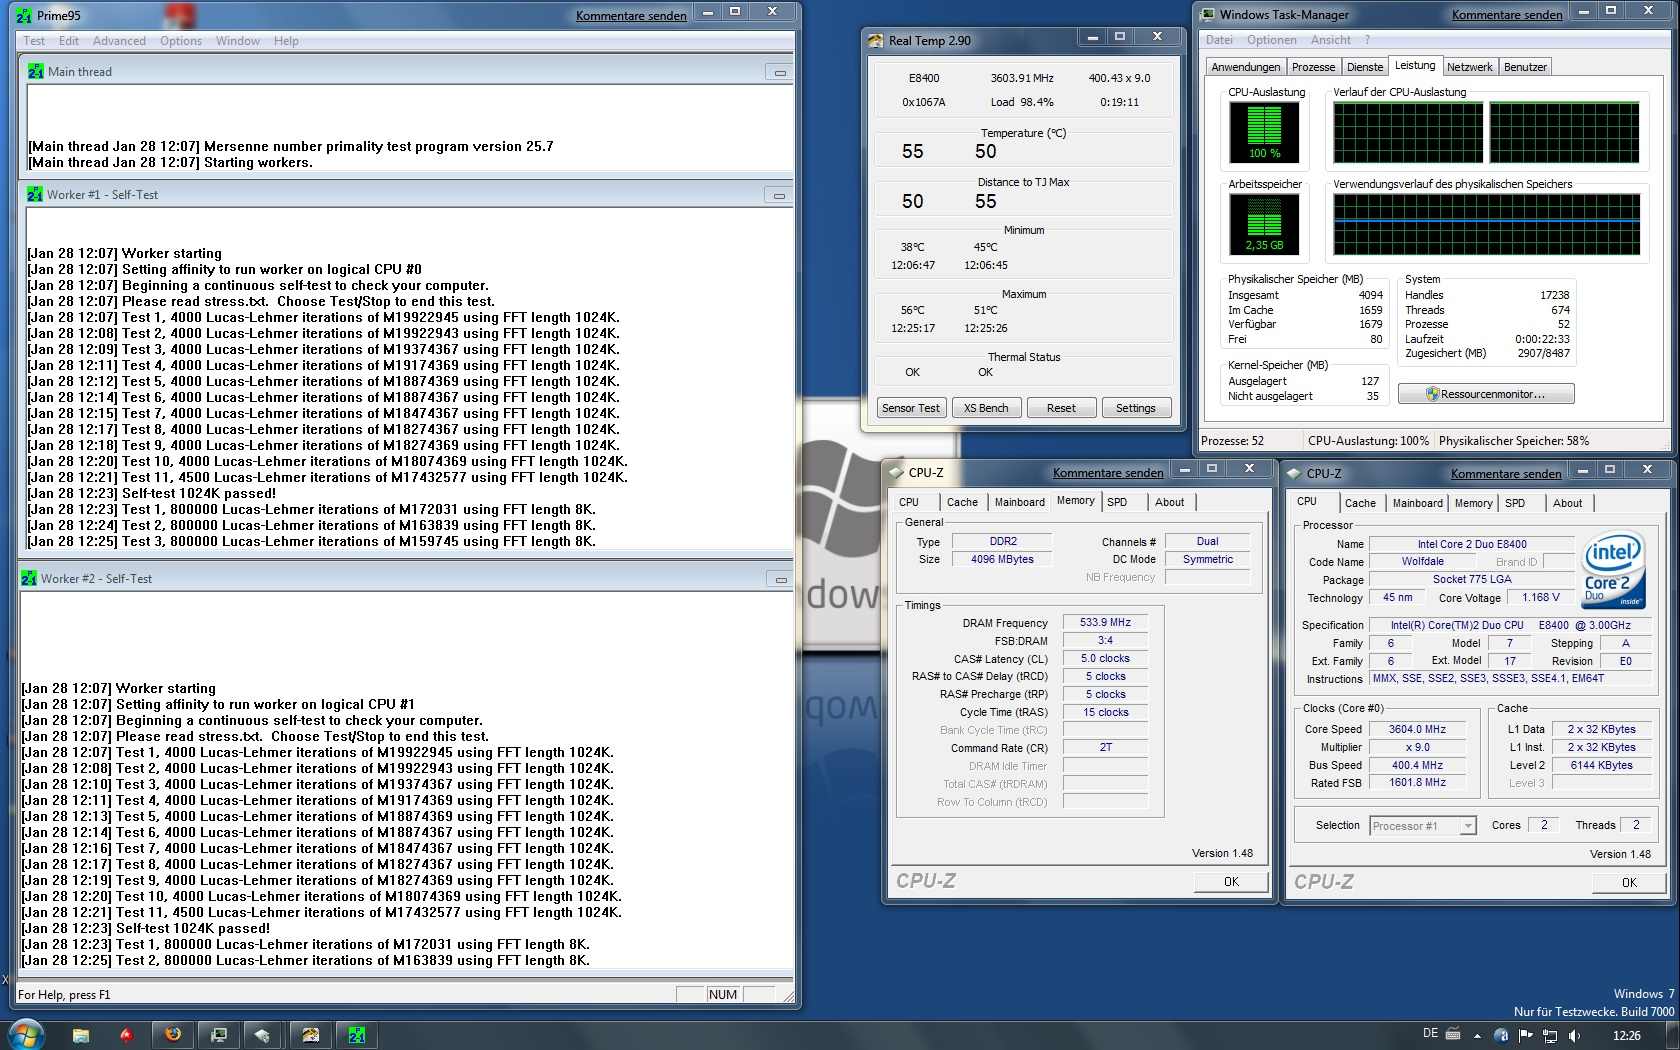Click the Main thread child window icon

coord(35,71)
